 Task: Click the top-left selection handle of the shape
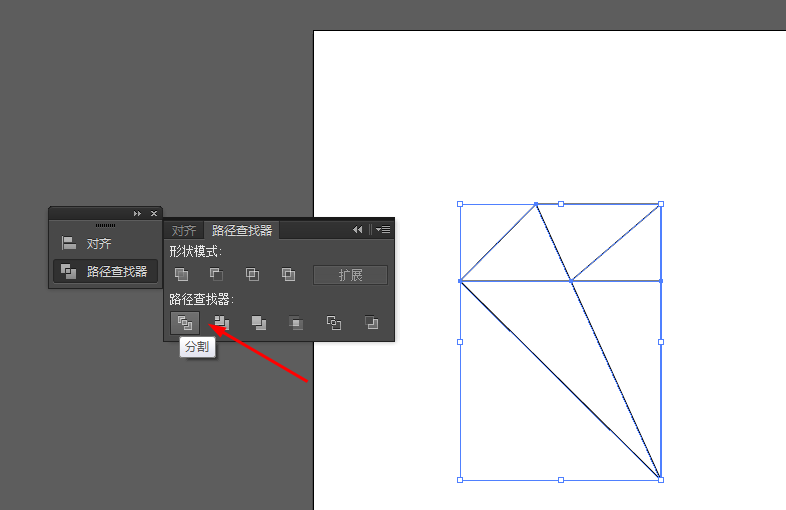click(x=460, y=204)
